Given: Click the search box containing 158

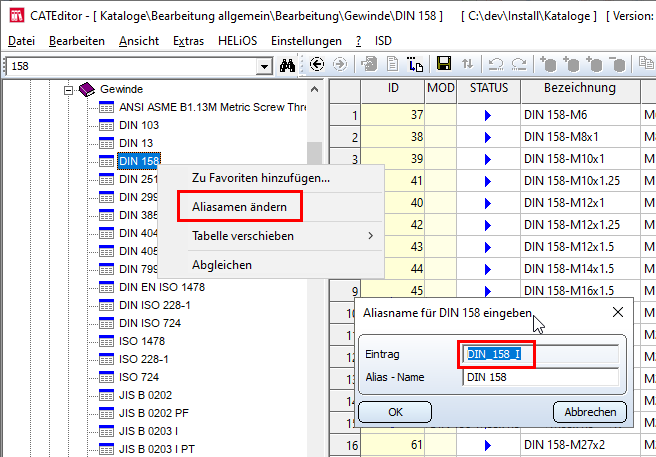Looking at the screenshot, I should (x=131, y=66).
